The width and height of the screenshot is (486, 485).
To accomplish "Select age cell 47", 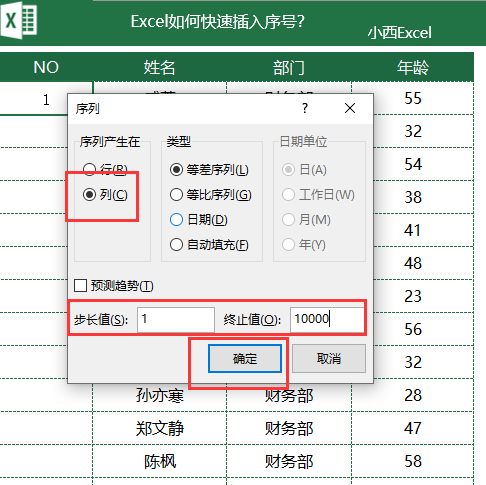I will tap(413, 428).
